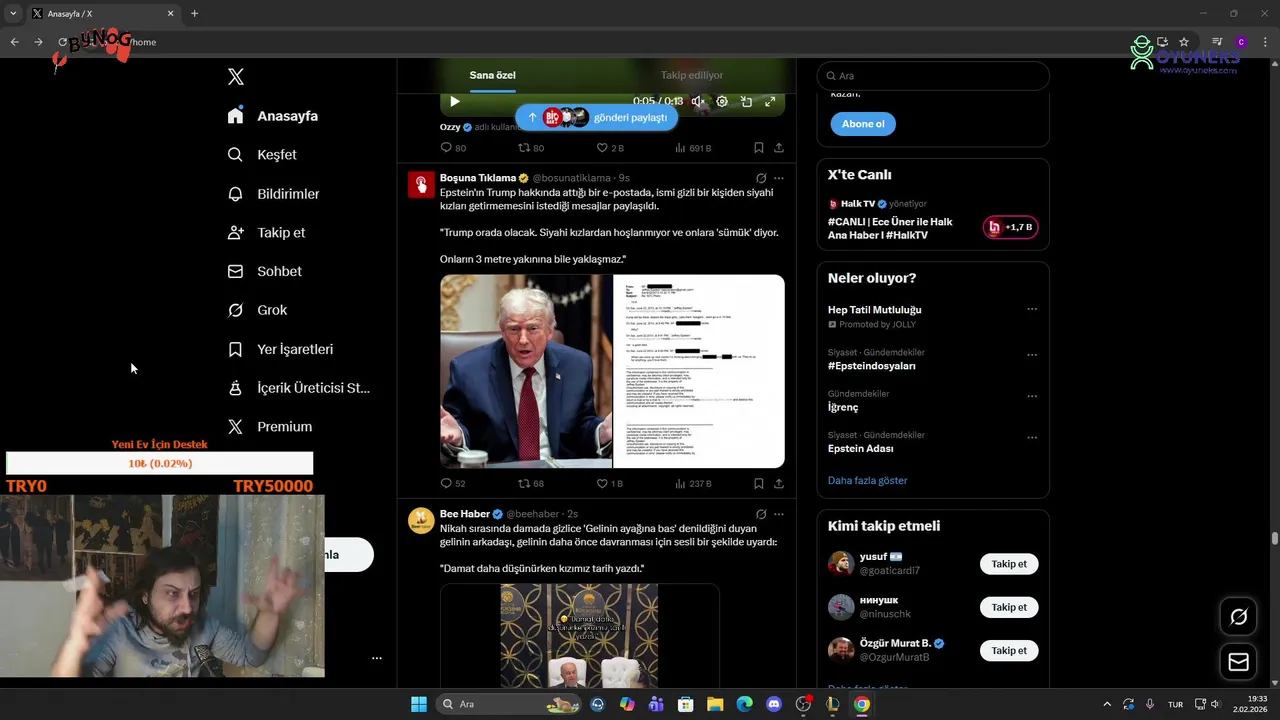Mute the video volume
1280x720 pixels.
698,101
